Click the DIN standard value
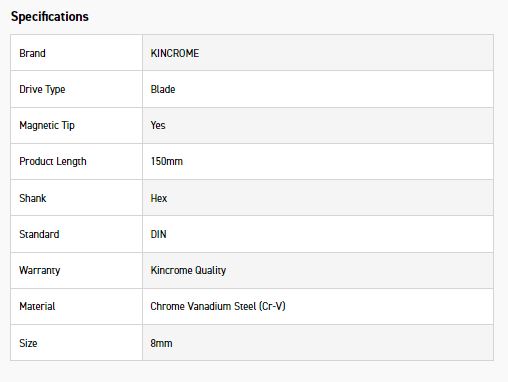This screenshot has height=382, width=508. 158,234
